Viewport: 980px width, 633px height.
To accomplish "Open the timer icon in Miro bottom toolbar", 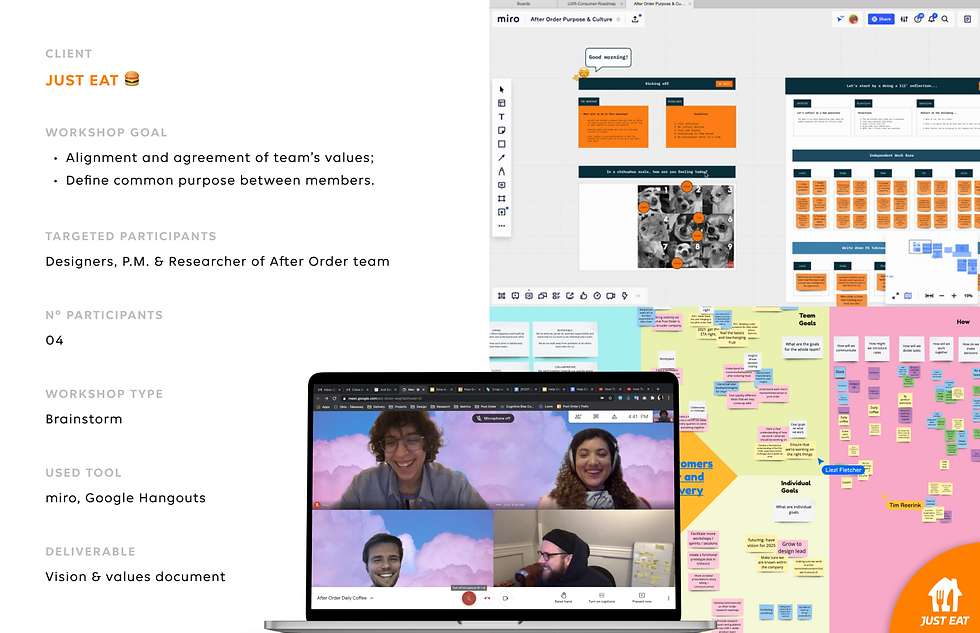I will coord(598,296).
